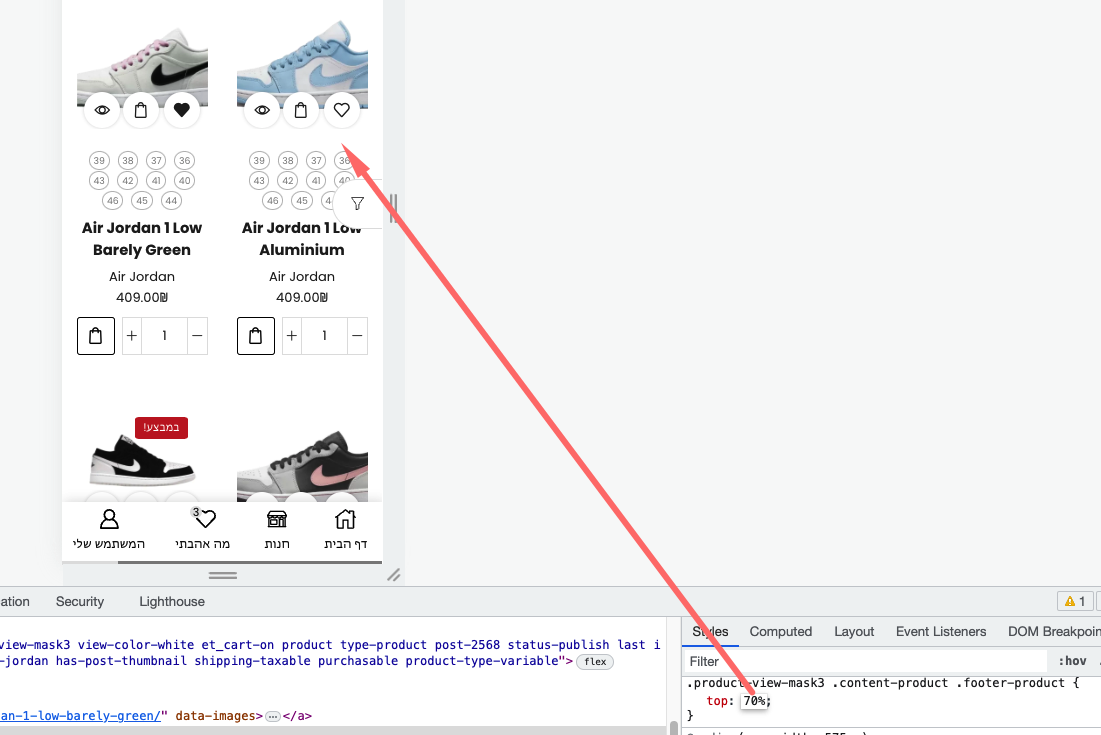Open the black and white shoe with sale badge
The width and height of the screenshot is (1101, 735).
pyautogui.click(x=143, y=460)
